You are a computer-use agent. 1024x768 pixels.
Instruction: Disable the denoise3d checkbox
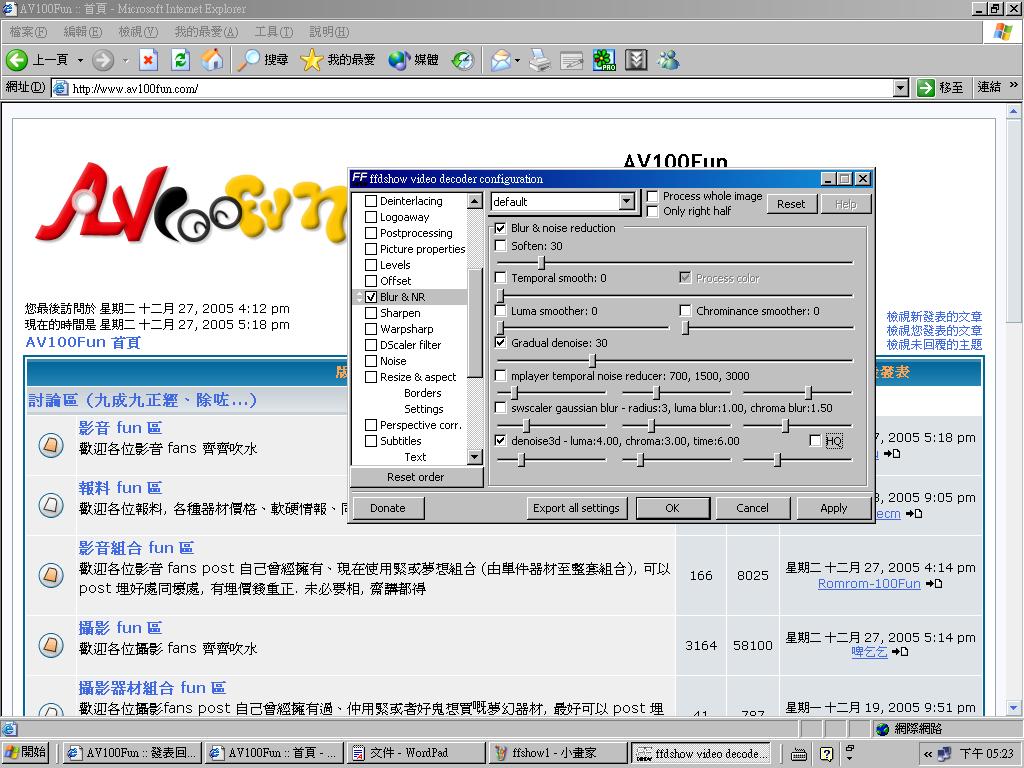[501, 441]
